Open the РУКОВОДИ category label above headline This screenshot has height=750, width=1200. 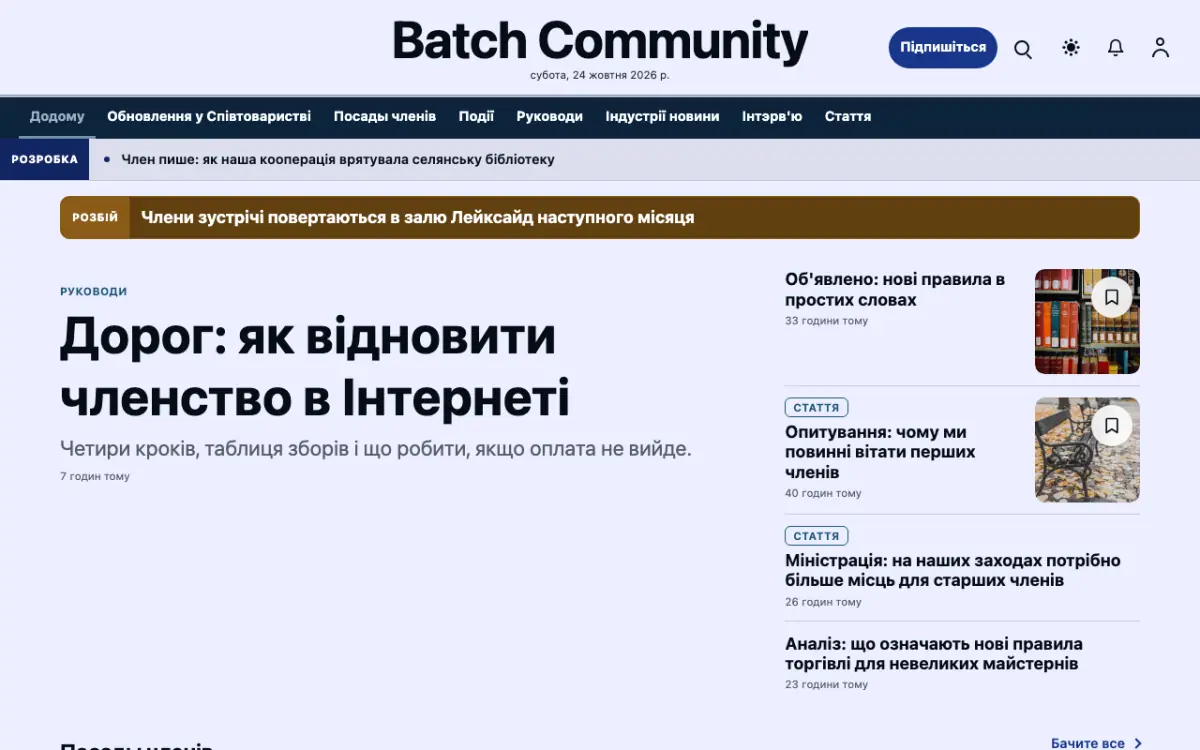tap(94, 291)
